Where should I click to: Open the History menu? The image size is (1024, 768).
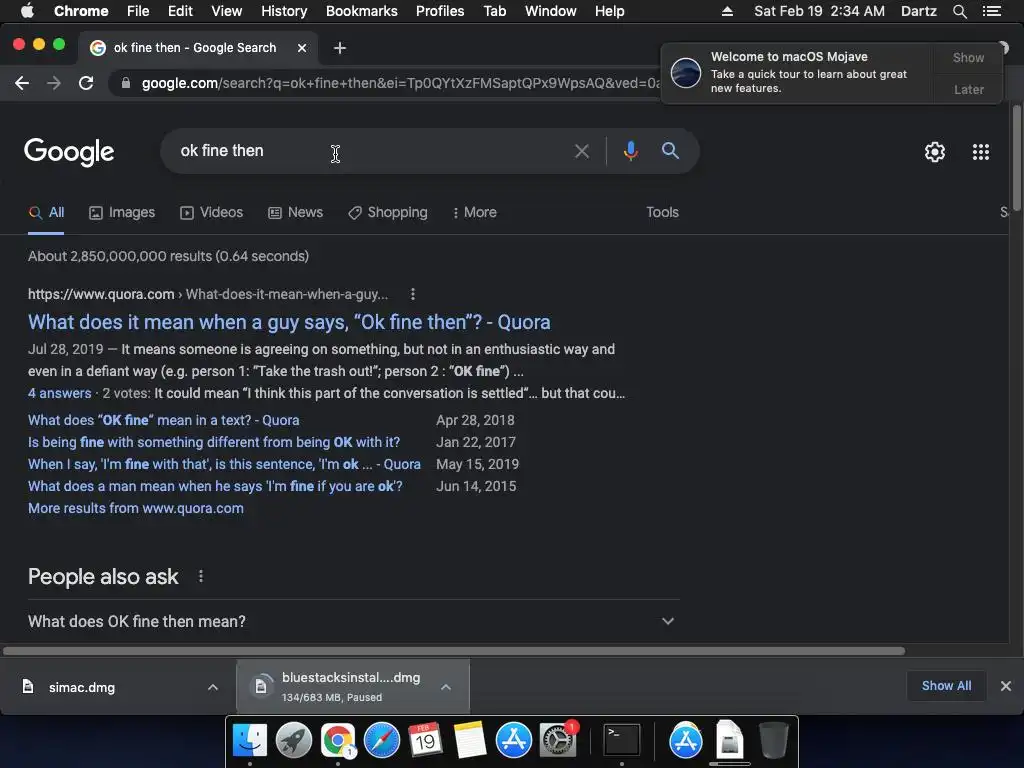click(x=283, y=11)
